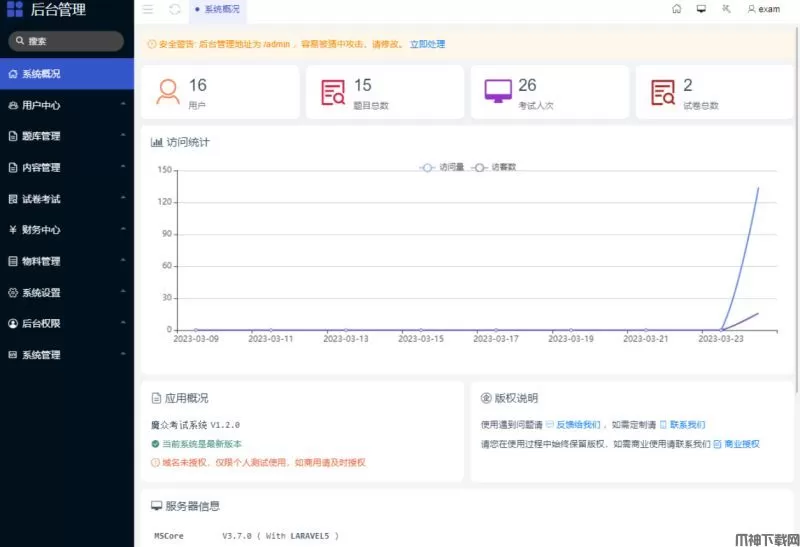Expand the 系统设置 sidebar menu
The height and width of the screenshot is (547, 800).
pos(66,293)
